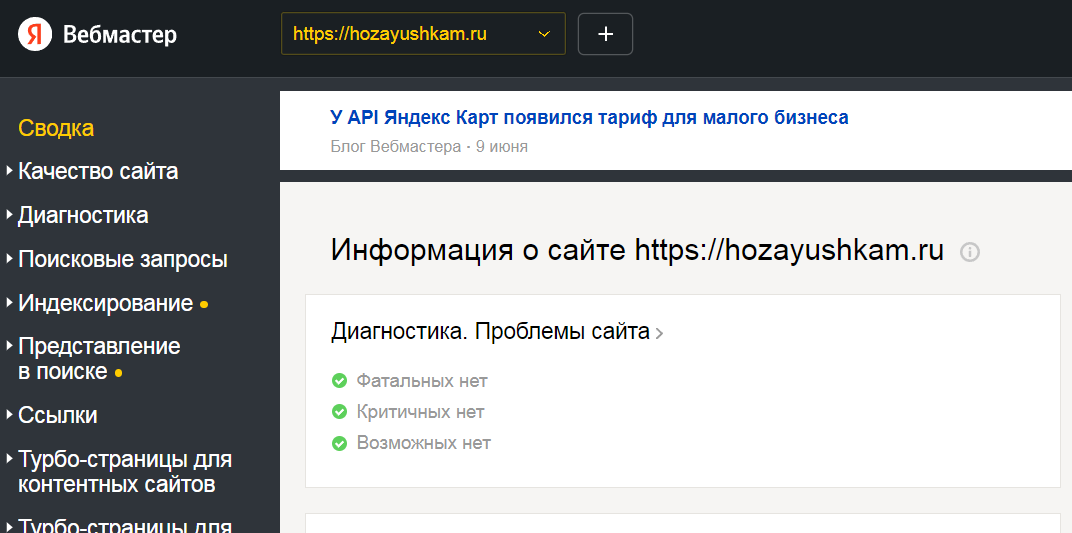Click yellow dot beside Представление в поиске
Screen dimensions: 1072x533
point(118,373)
